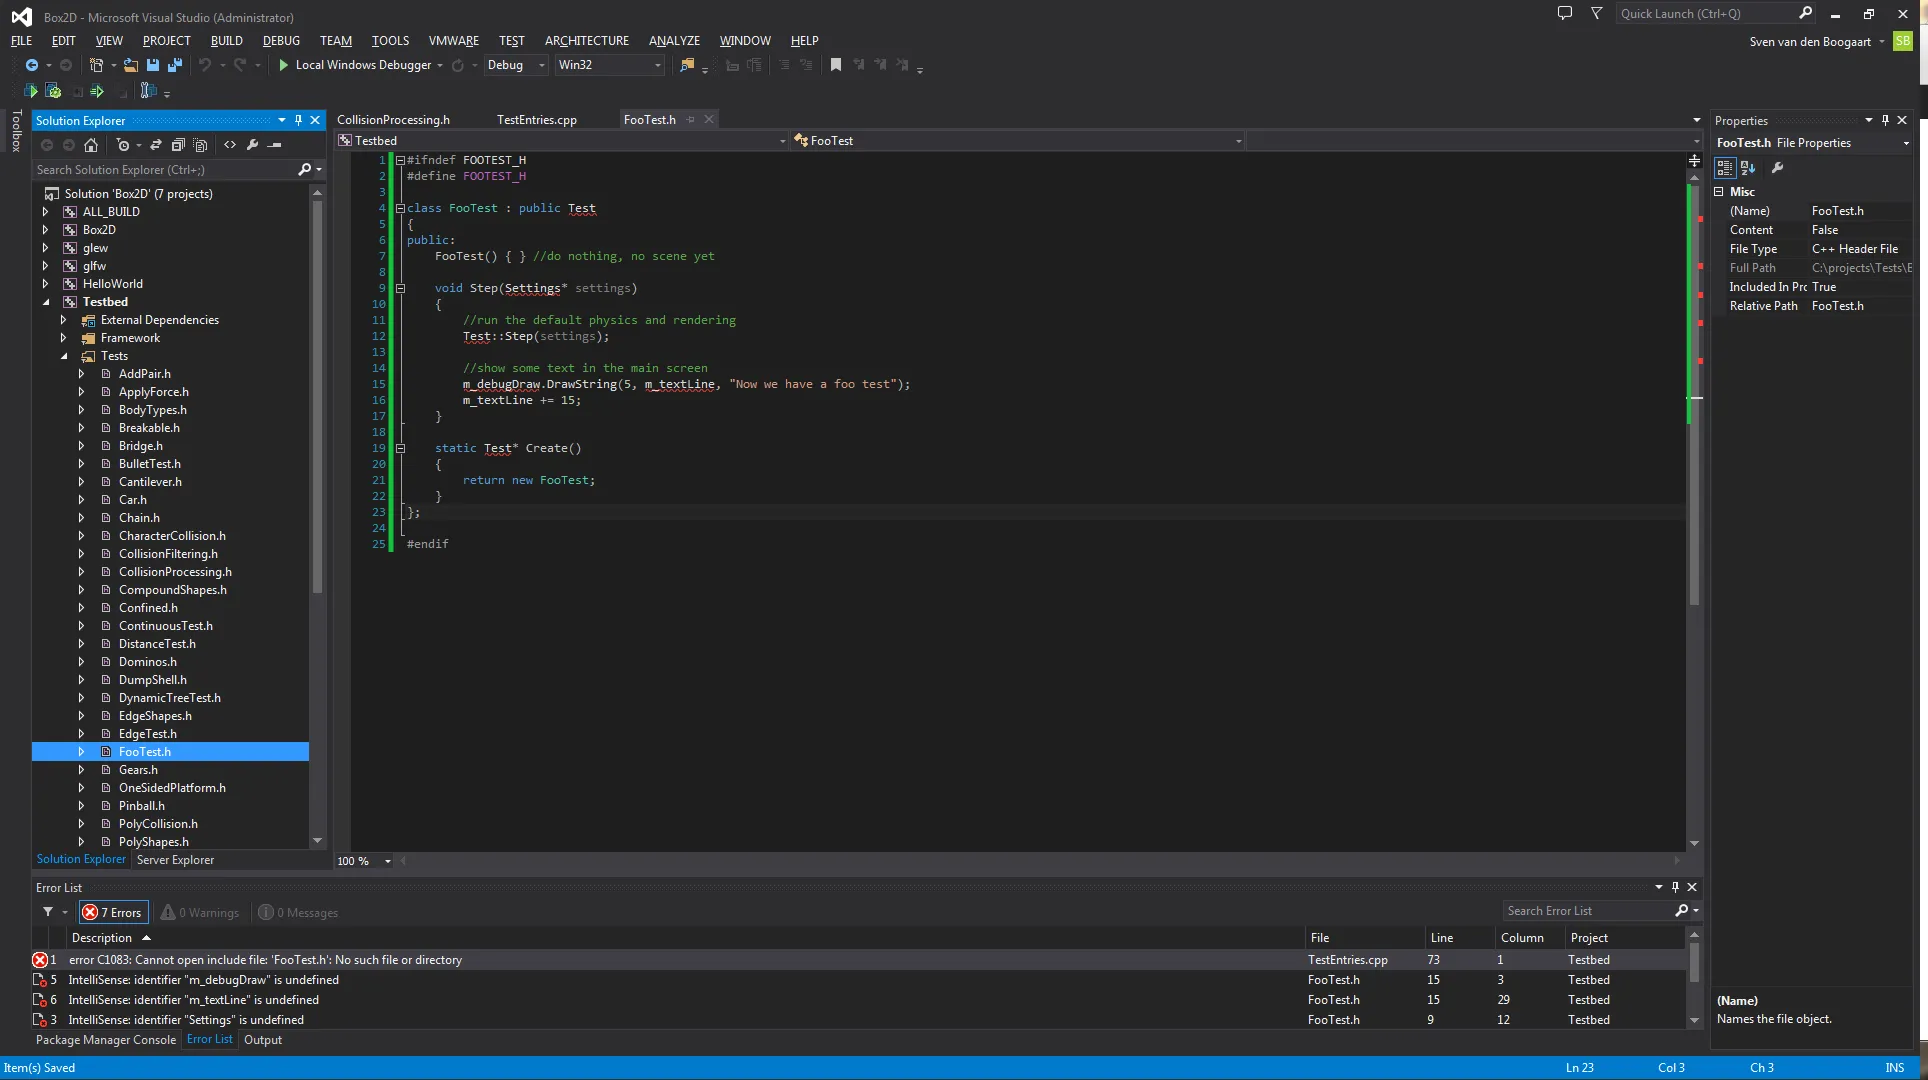The width and height of the screenshot is (1928, 1080).
Task: Click the bookmark toggle toolbar icon
Action: tap(836, 65)
